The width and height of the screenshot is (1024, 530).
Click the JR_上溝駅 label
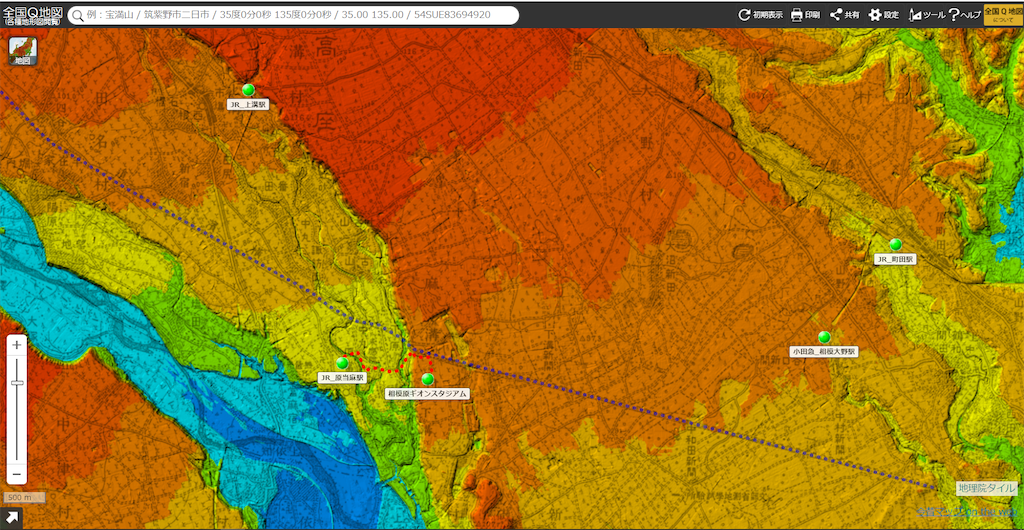248,104
